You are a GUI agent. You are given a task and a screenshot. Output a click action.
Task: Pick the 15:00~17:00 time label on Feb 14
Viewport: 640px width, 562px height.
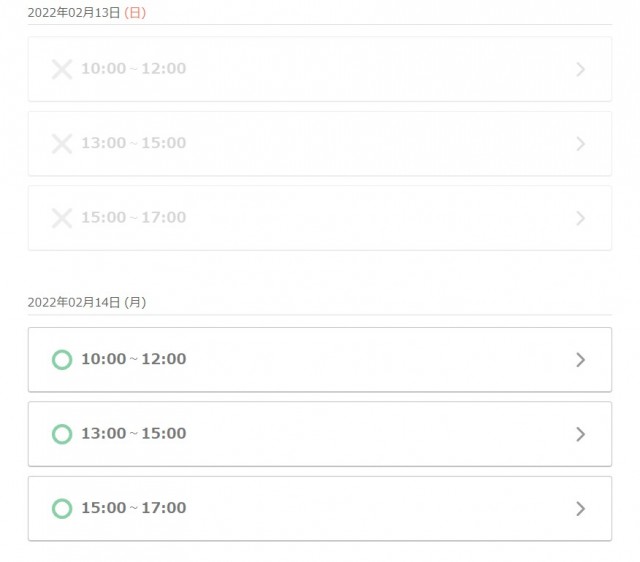pyautogui.click(x=133, y=508)
